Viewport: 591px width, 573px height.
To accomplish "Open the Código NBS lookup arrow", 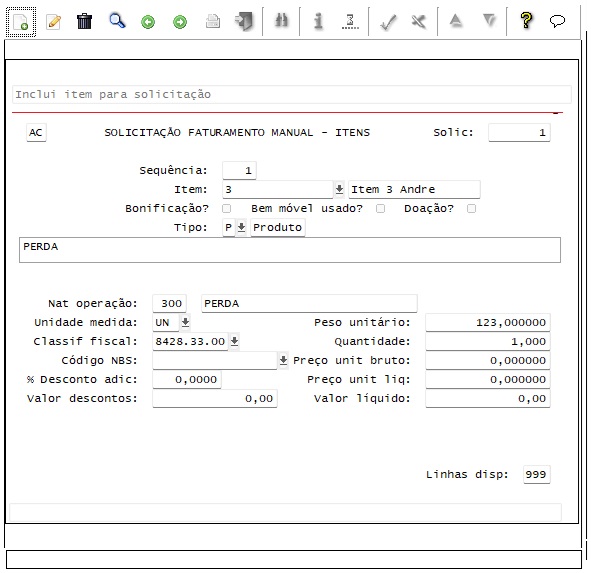I will click(283, 360).
